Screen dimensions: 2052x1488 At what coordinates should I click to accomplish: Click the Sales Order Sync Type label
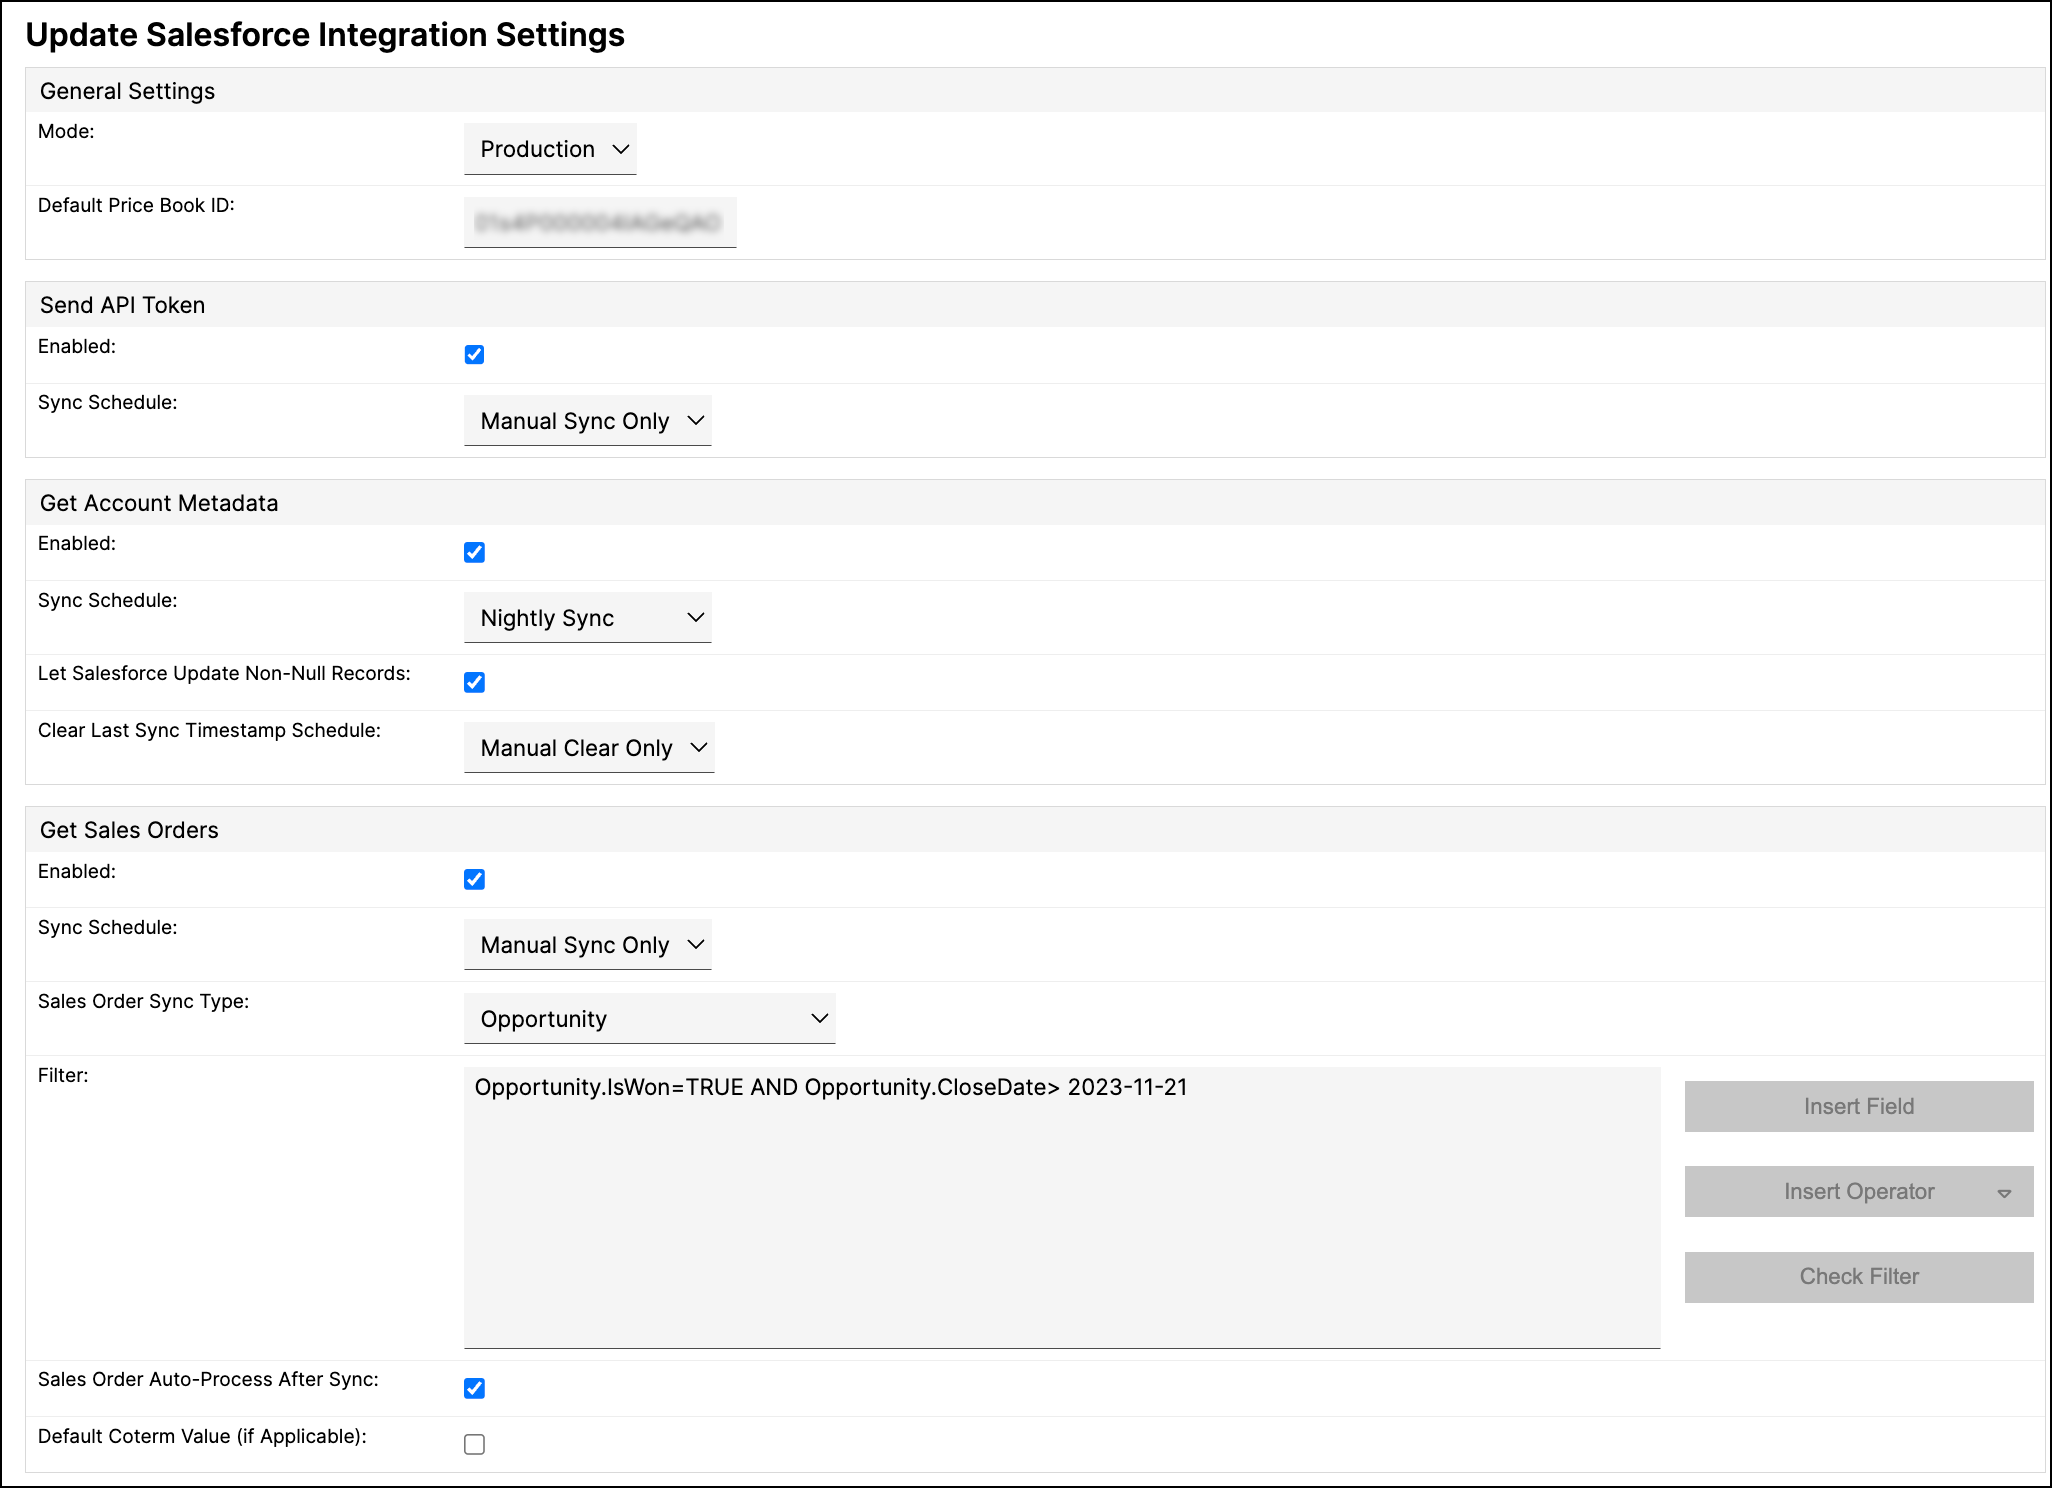point(143,1002)
